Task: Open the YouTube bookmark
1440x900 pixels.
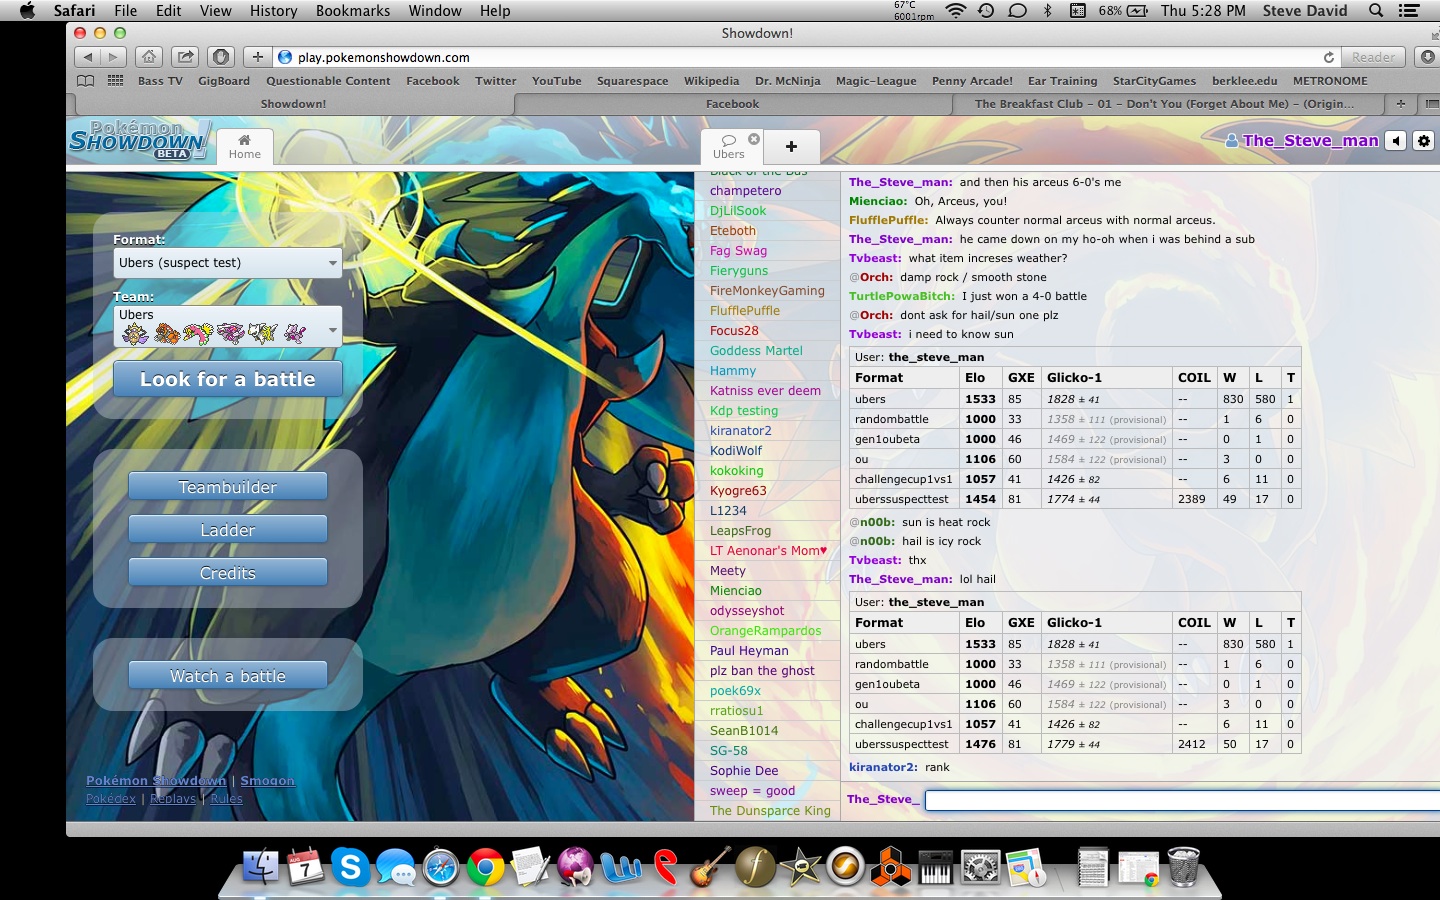Action: (x=556, y=81)
